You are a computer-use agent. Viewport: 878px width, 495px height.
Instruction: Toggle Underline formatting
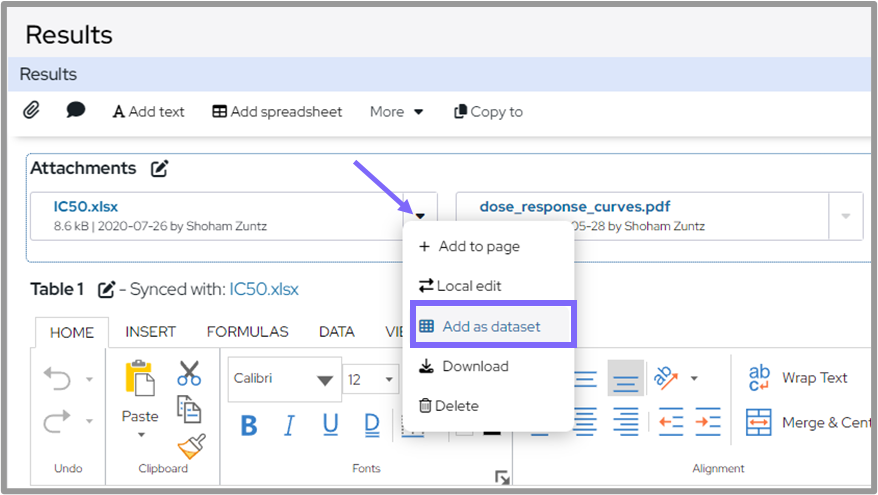pos(330,426)
